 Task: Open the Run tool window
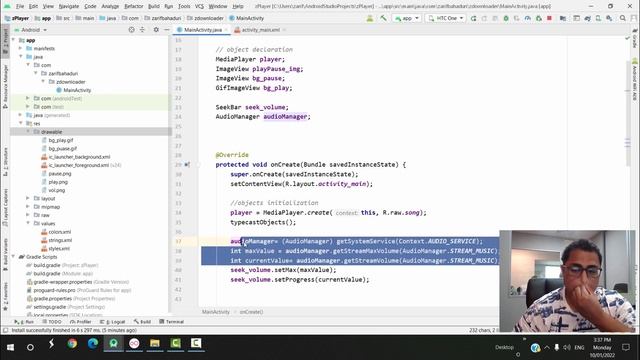(x=24, y=322)
